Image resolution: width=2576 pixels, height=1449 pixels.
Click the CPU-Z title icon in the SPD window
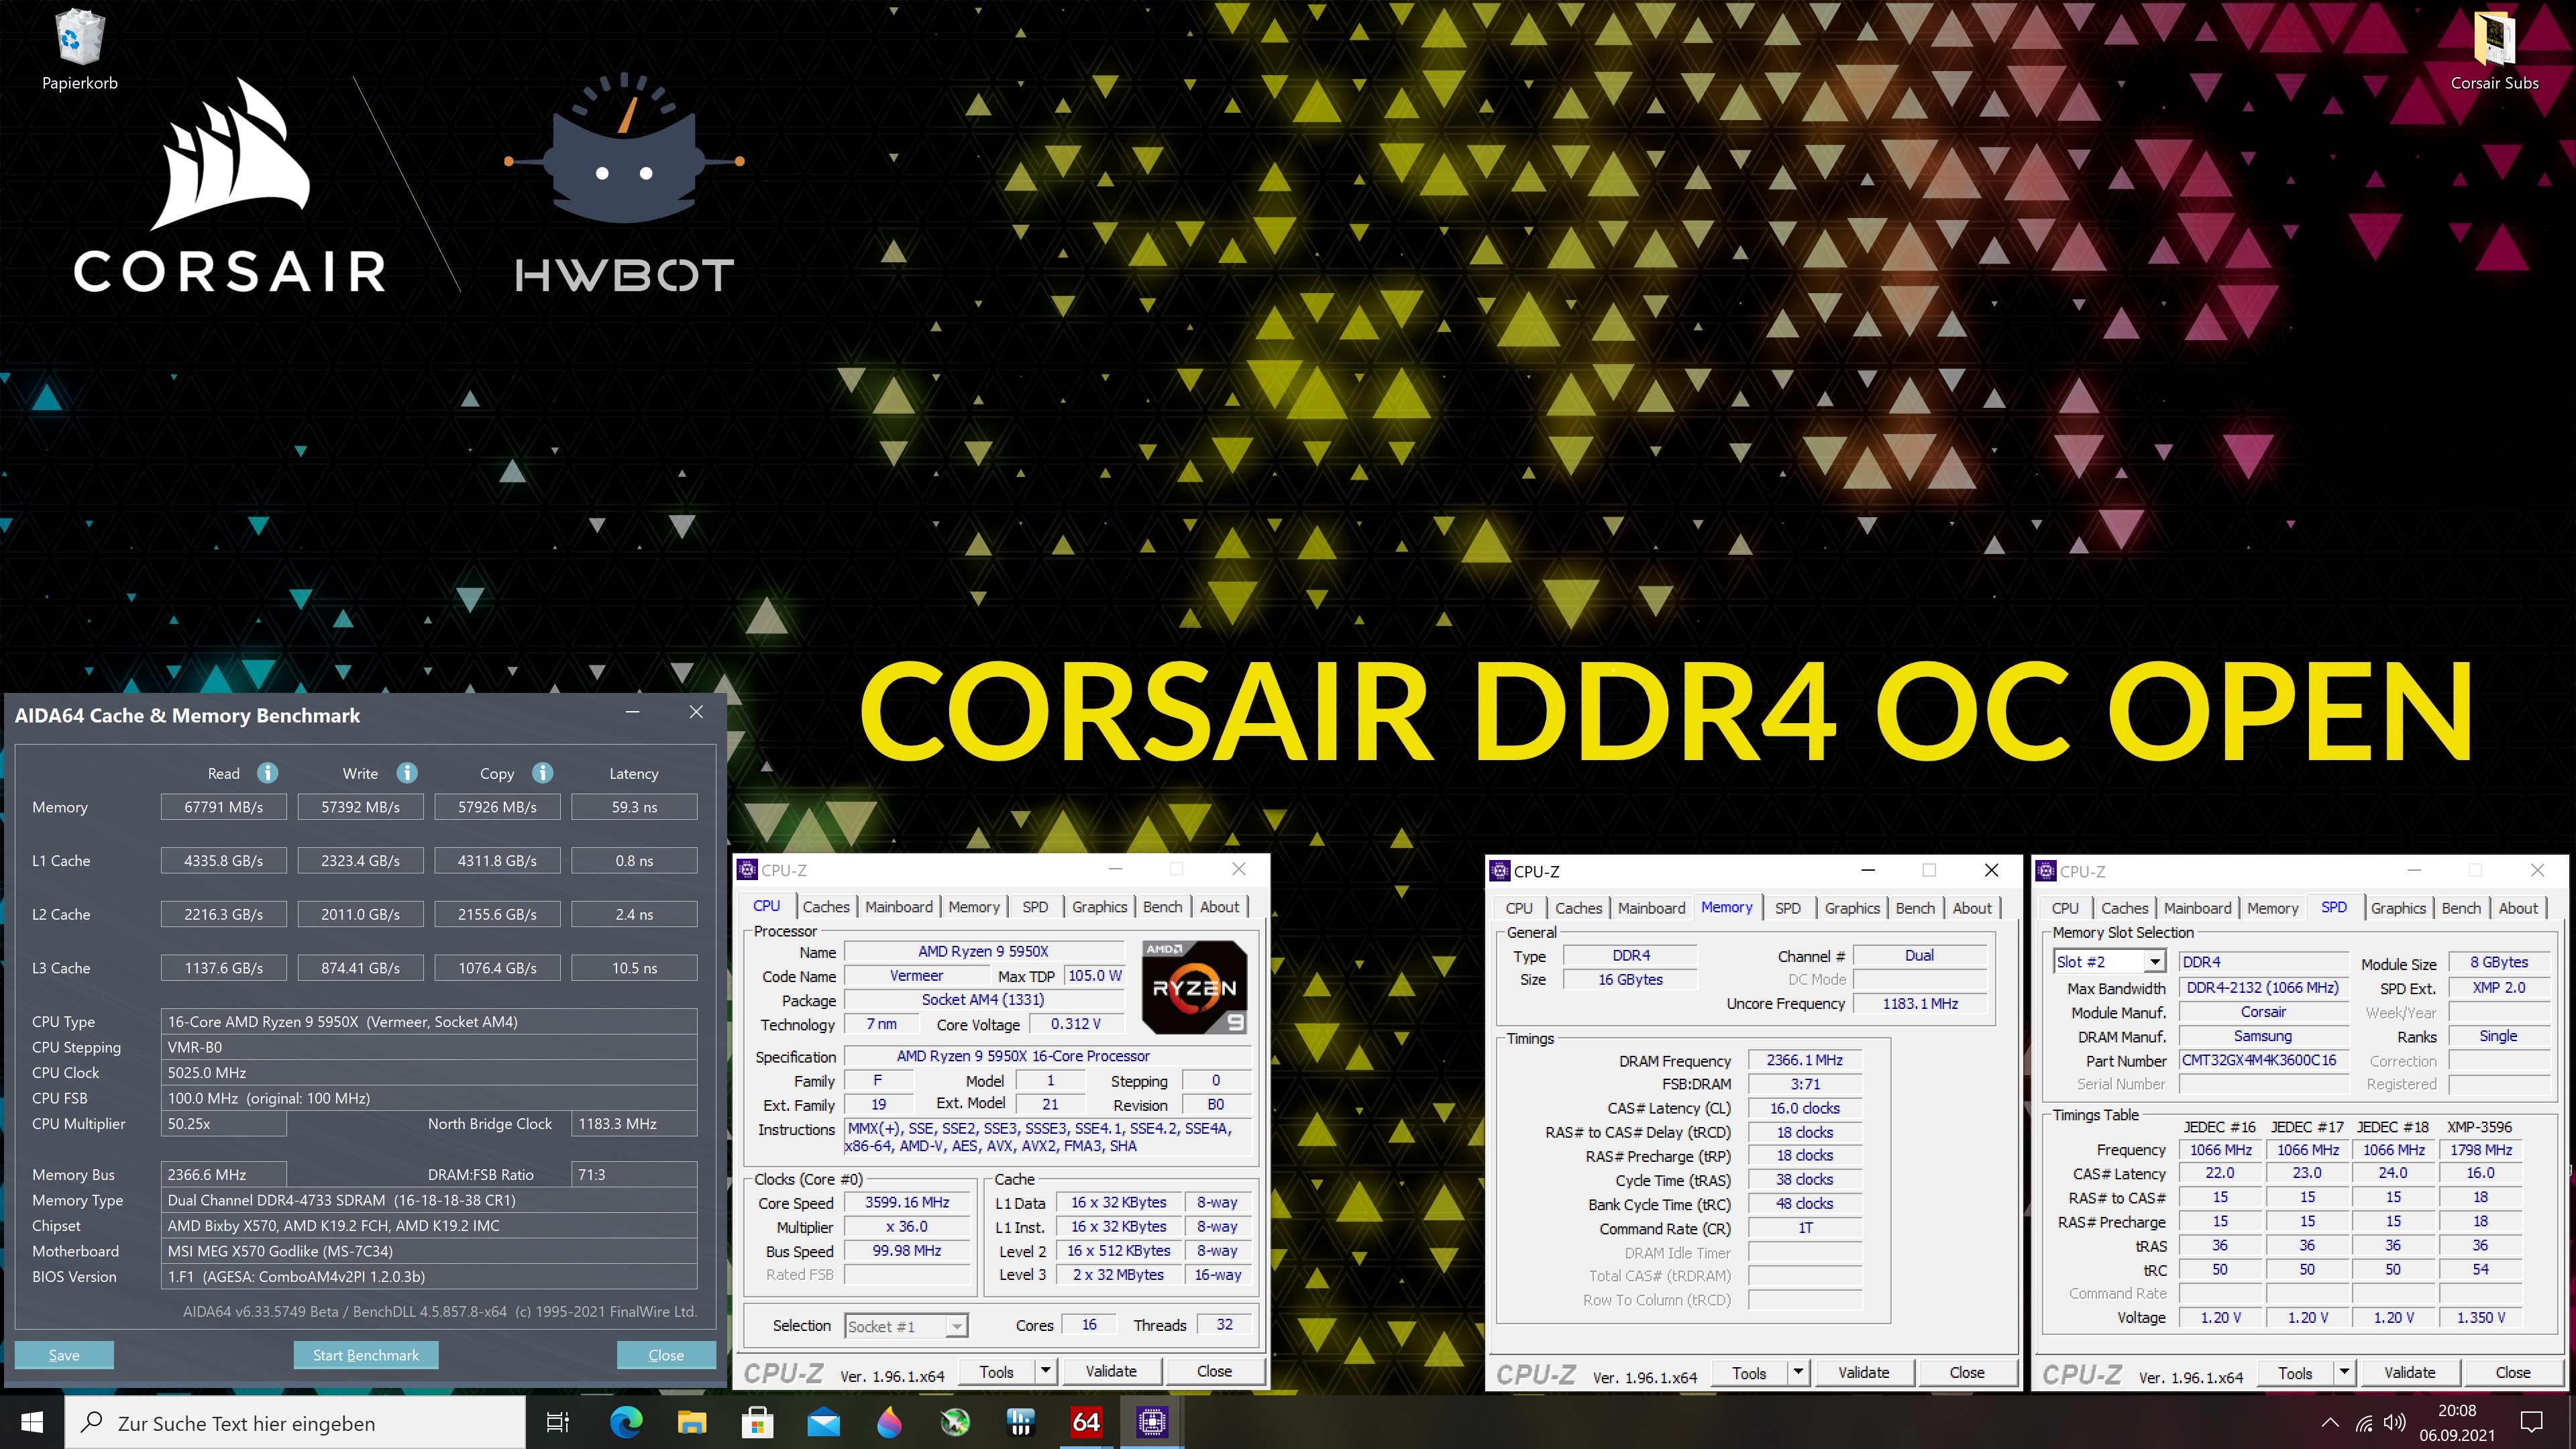click(2046, 871)
